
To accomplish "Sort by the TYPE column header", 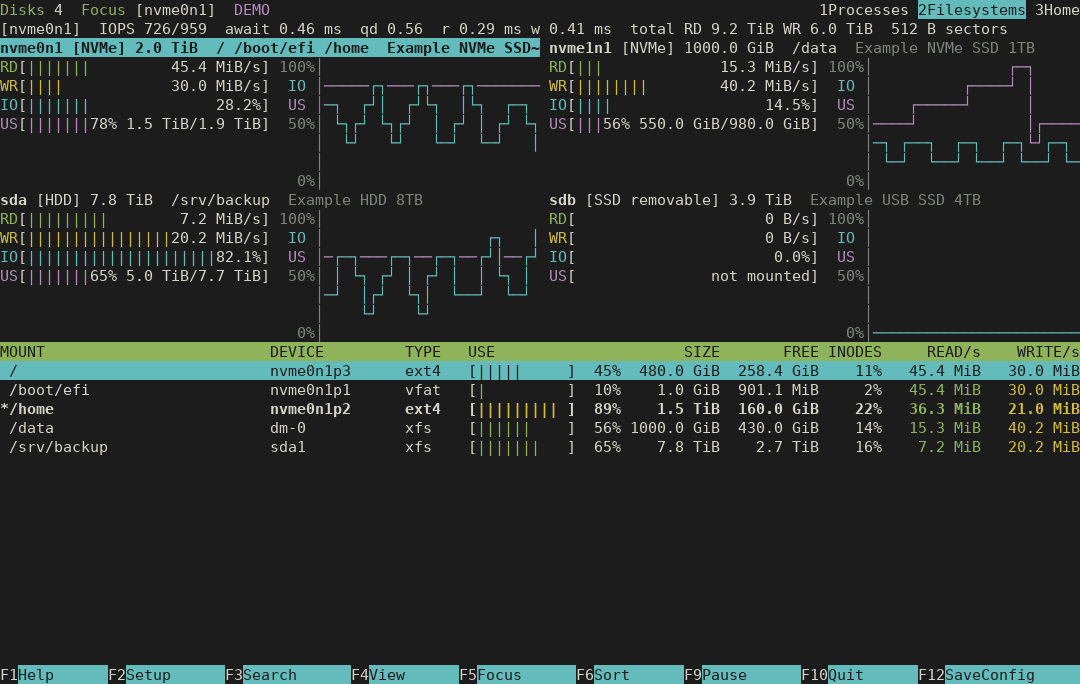I will coord(422,352).
